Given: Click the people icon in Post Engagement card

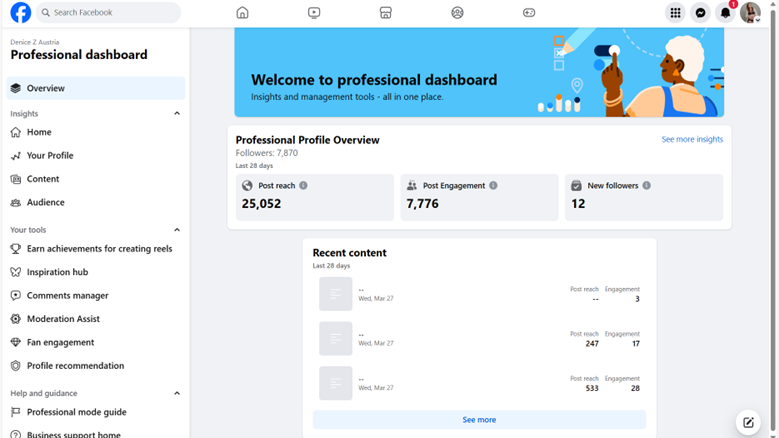Looking at the screenshot, I should tap(412, 185).
